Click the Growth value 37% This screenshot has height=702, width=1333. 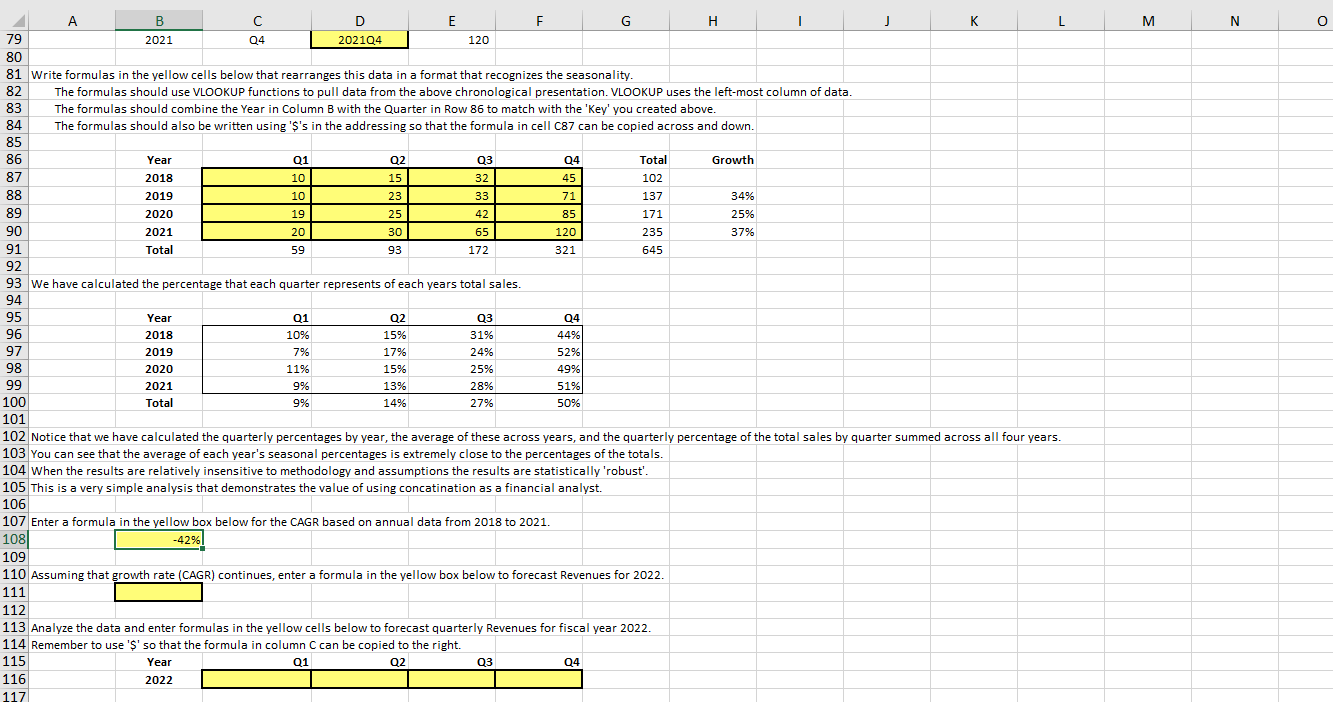point(743,232)
